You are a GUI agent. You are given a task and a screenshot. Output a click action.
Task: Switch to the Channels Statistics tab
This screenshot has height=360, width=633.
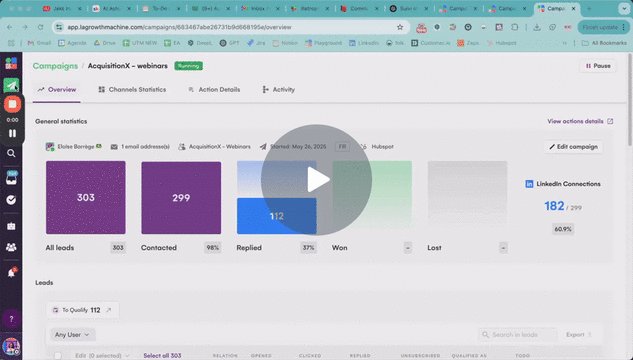(x=132, y=90)
